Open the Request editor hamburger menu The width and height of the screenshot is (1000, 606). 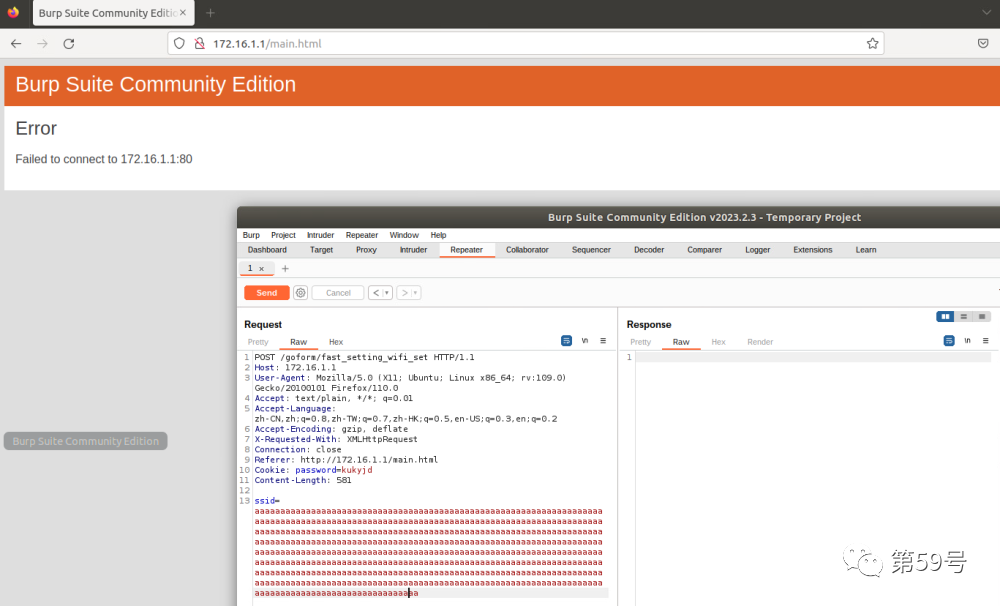point(603,341)
